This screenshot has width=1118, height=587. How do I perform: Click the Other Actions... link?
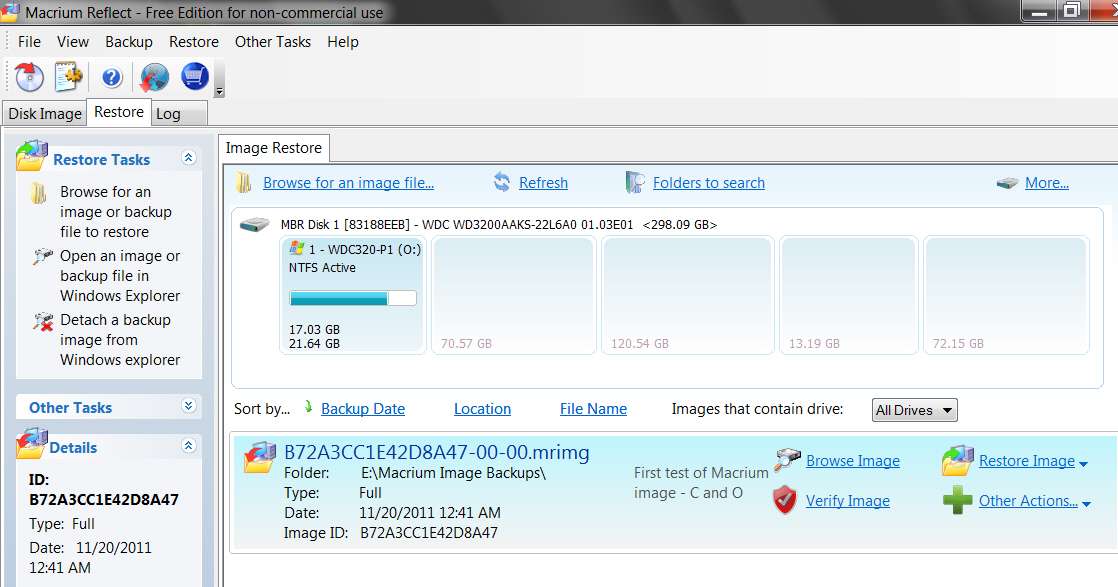point(1028,501)
